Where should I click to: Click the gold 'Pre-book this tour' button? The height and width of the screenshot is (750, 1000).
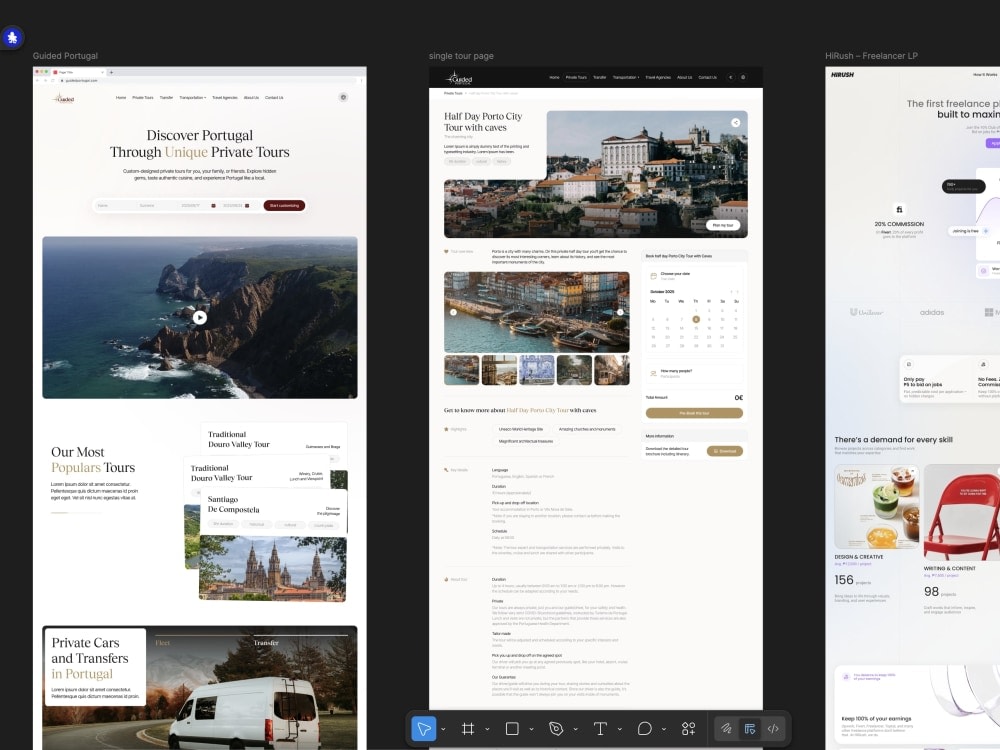coord(695,413)
